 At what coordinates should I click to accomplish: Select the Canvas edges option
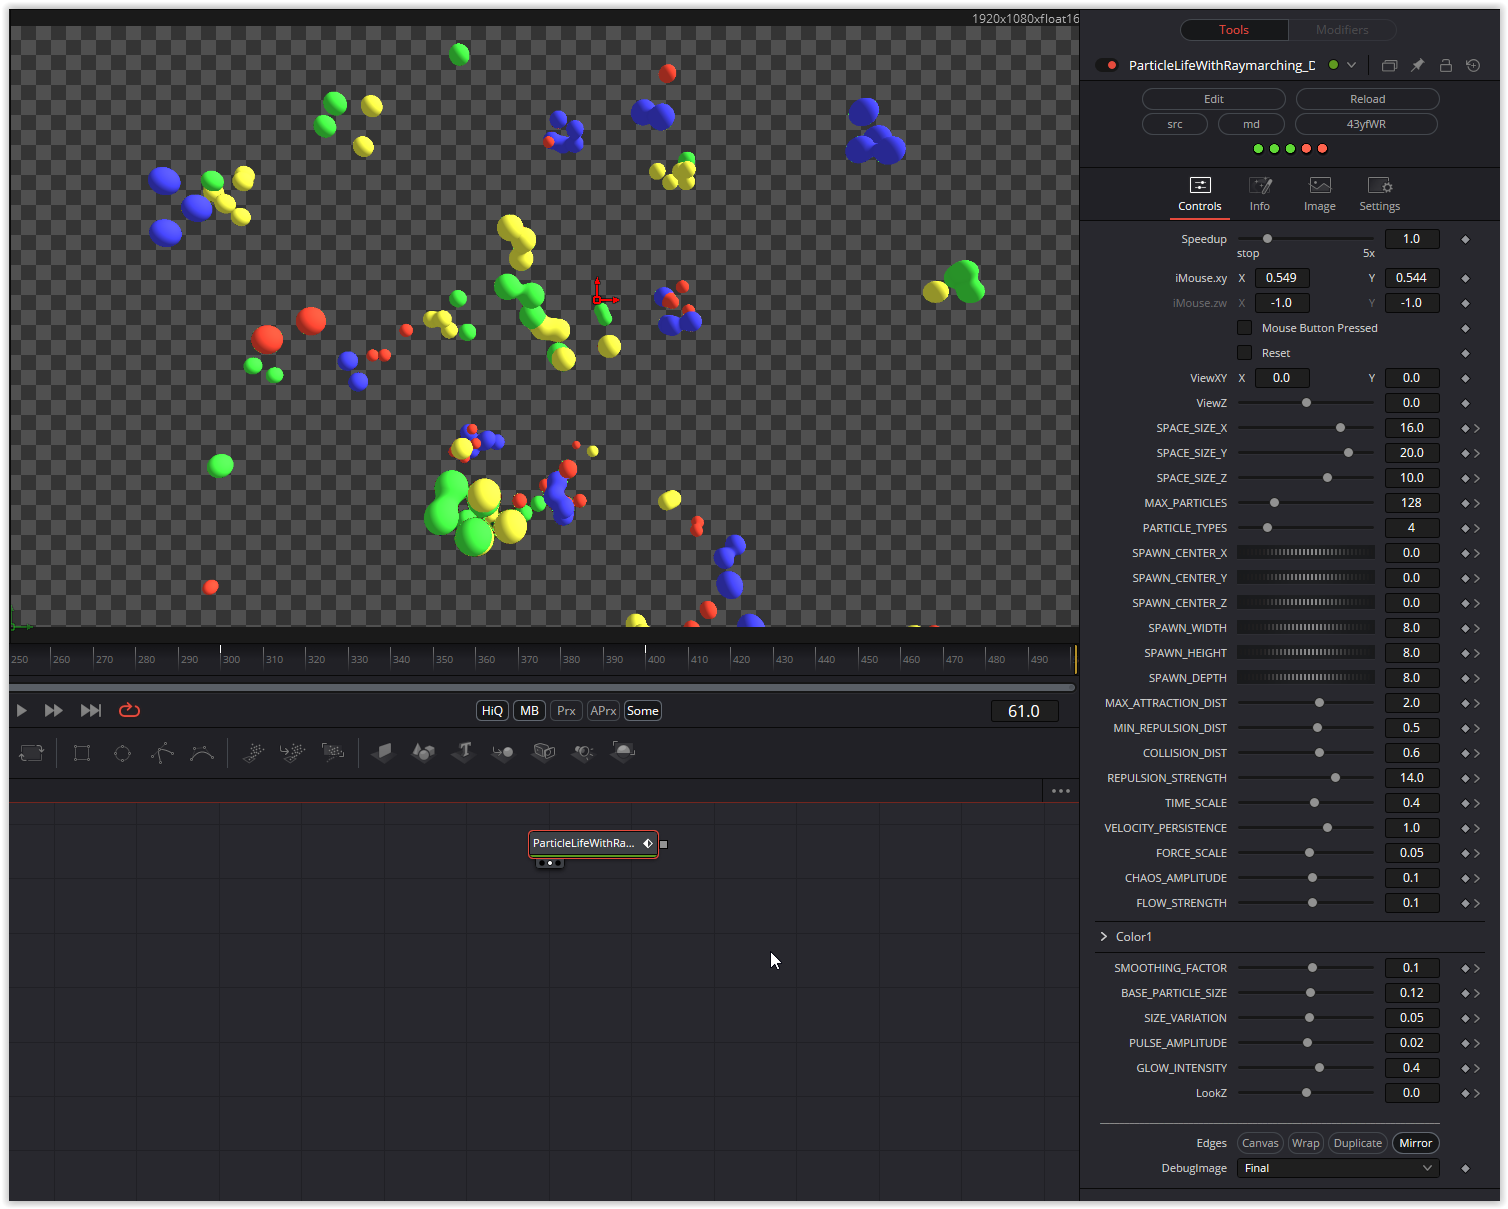(1260, 1143)
